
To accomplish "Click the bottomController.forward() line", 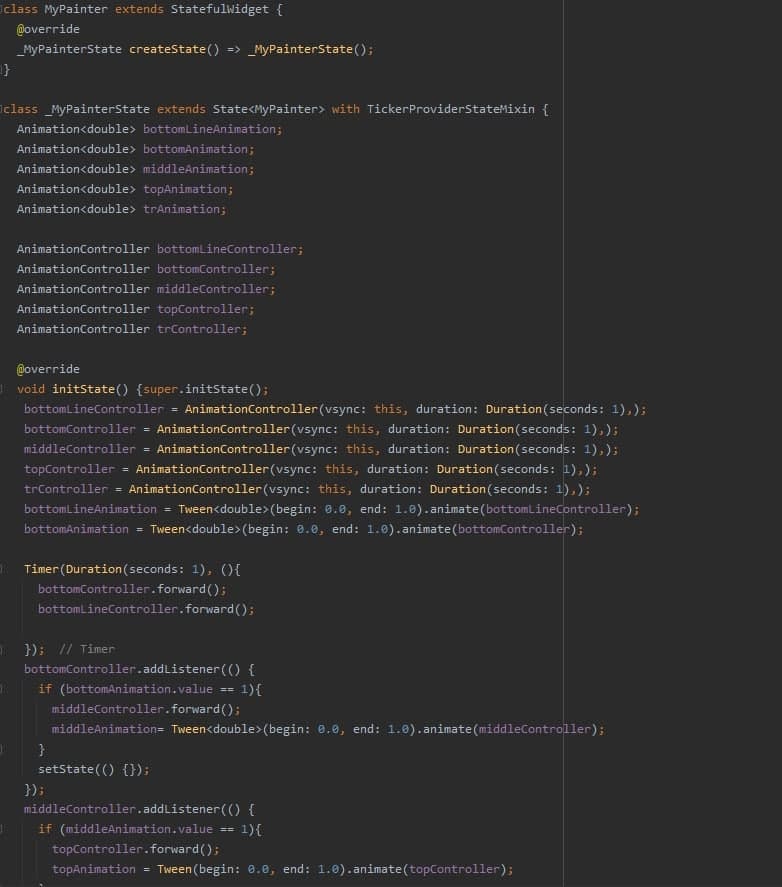I will click(x=132, y=589).
